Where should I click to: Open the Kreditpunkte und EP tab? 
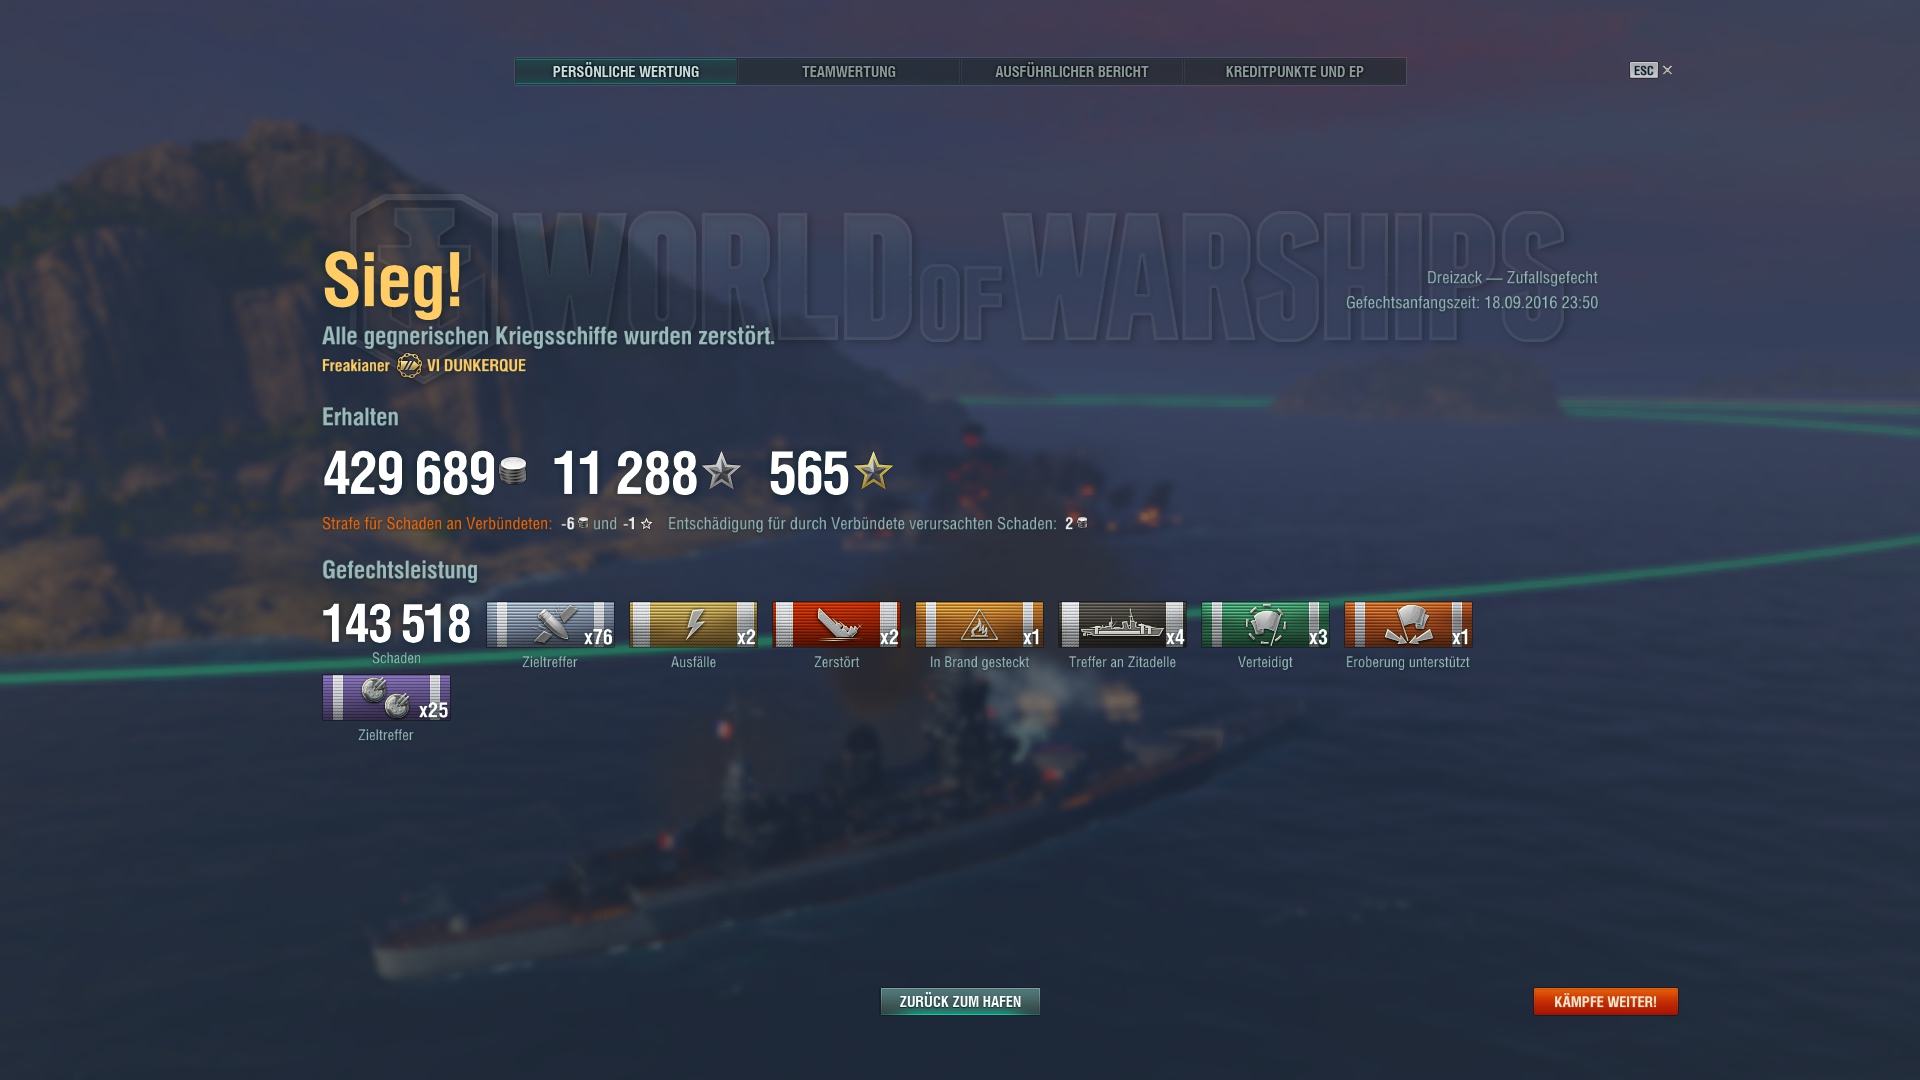point(1295,71)
